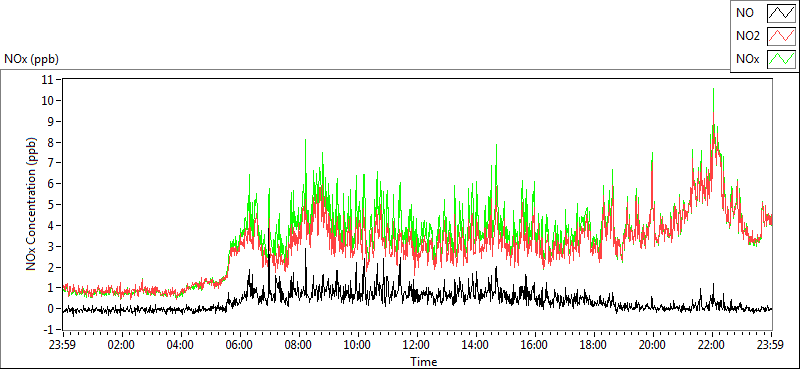
Task: Click the NOx Concentration (ppb) axis title
Action: [x=32, y=203]
